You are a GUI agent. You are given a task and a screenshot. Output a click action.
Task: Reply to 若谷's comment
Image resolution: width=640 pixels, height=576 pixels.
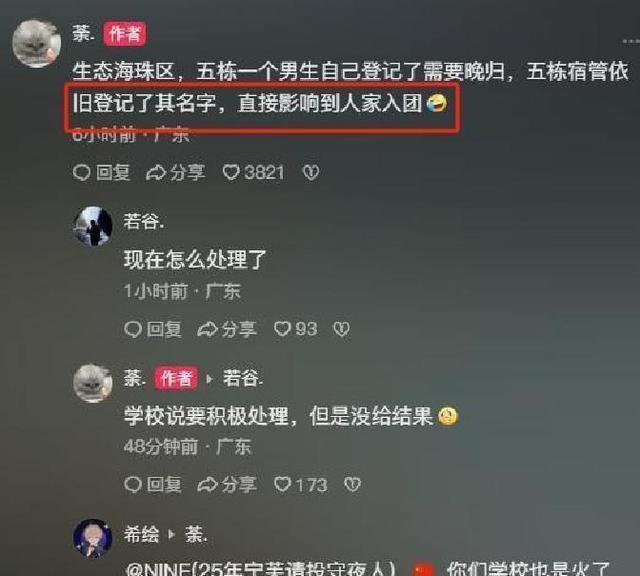pyautogui.click(x=153, y=329)
